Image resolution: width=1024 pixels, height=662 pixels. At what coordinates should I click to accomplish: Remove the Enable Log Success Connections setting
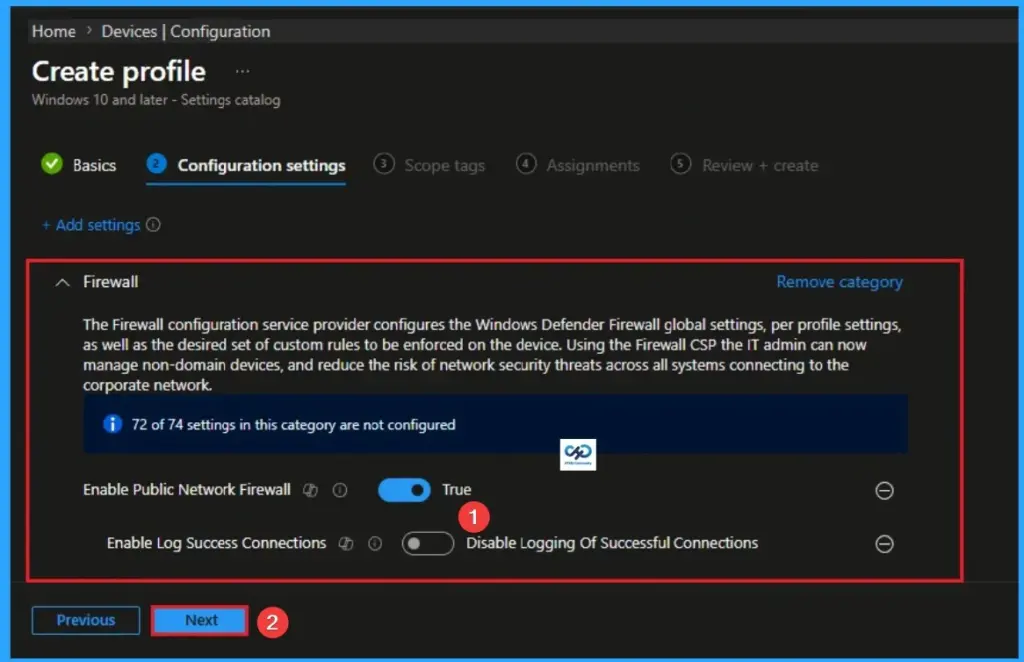point(884,544)
